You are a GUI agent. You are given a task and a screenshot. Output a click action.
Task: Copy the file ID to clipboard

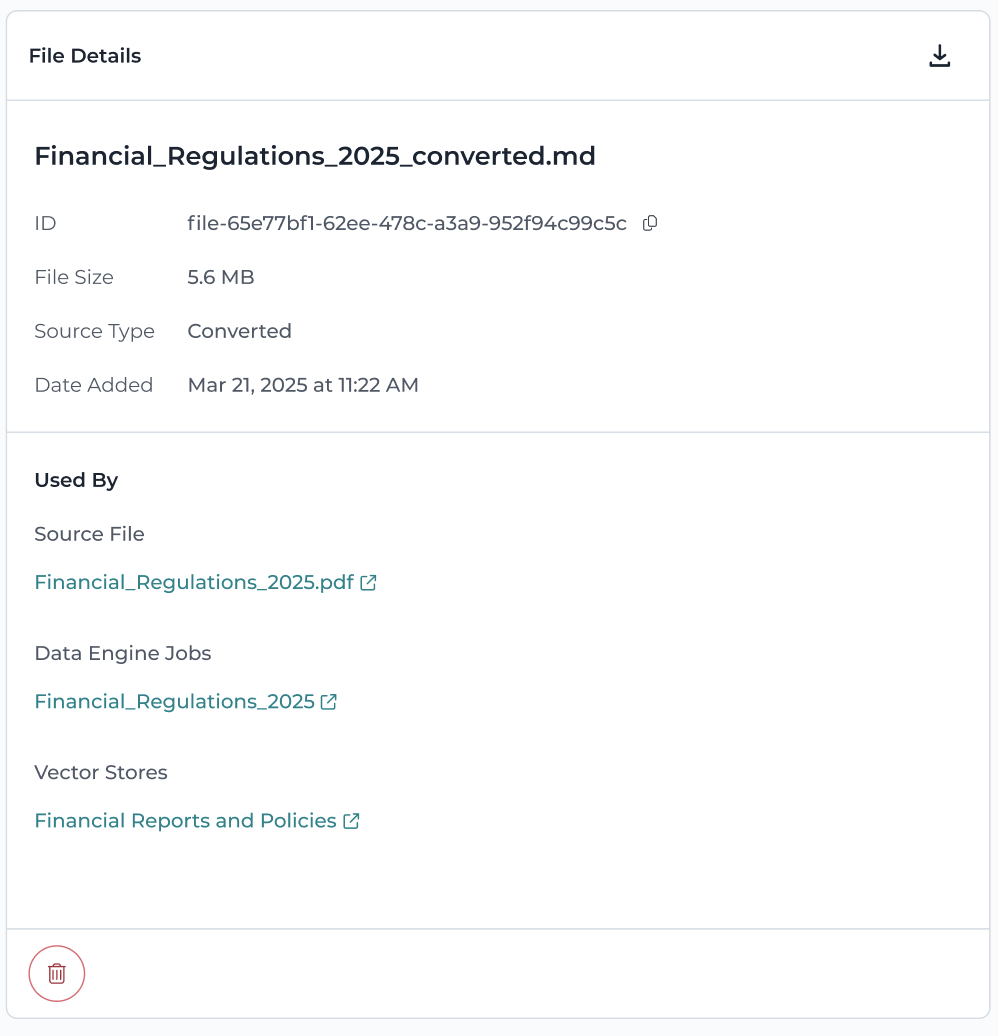click(650, 223)
